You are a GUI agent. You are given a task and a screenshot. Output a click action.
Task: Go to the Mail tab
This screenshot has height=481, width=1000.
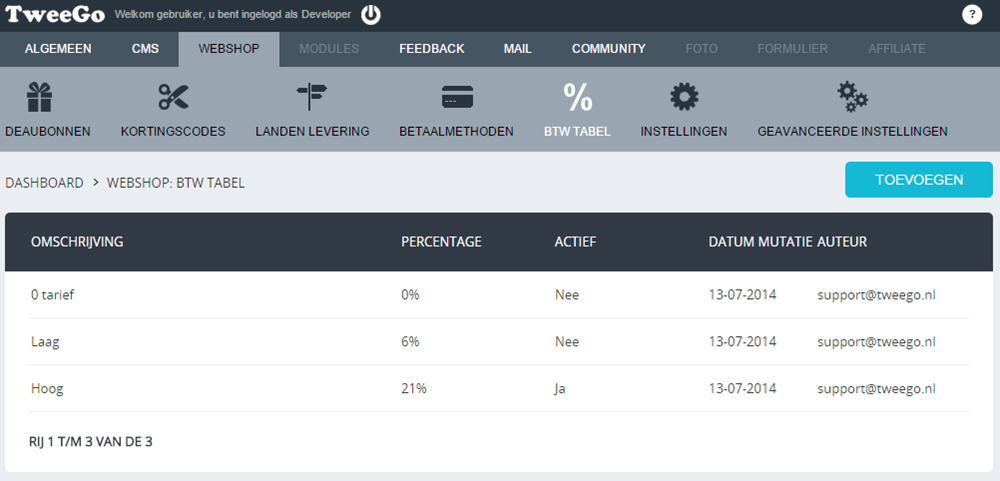518,49
